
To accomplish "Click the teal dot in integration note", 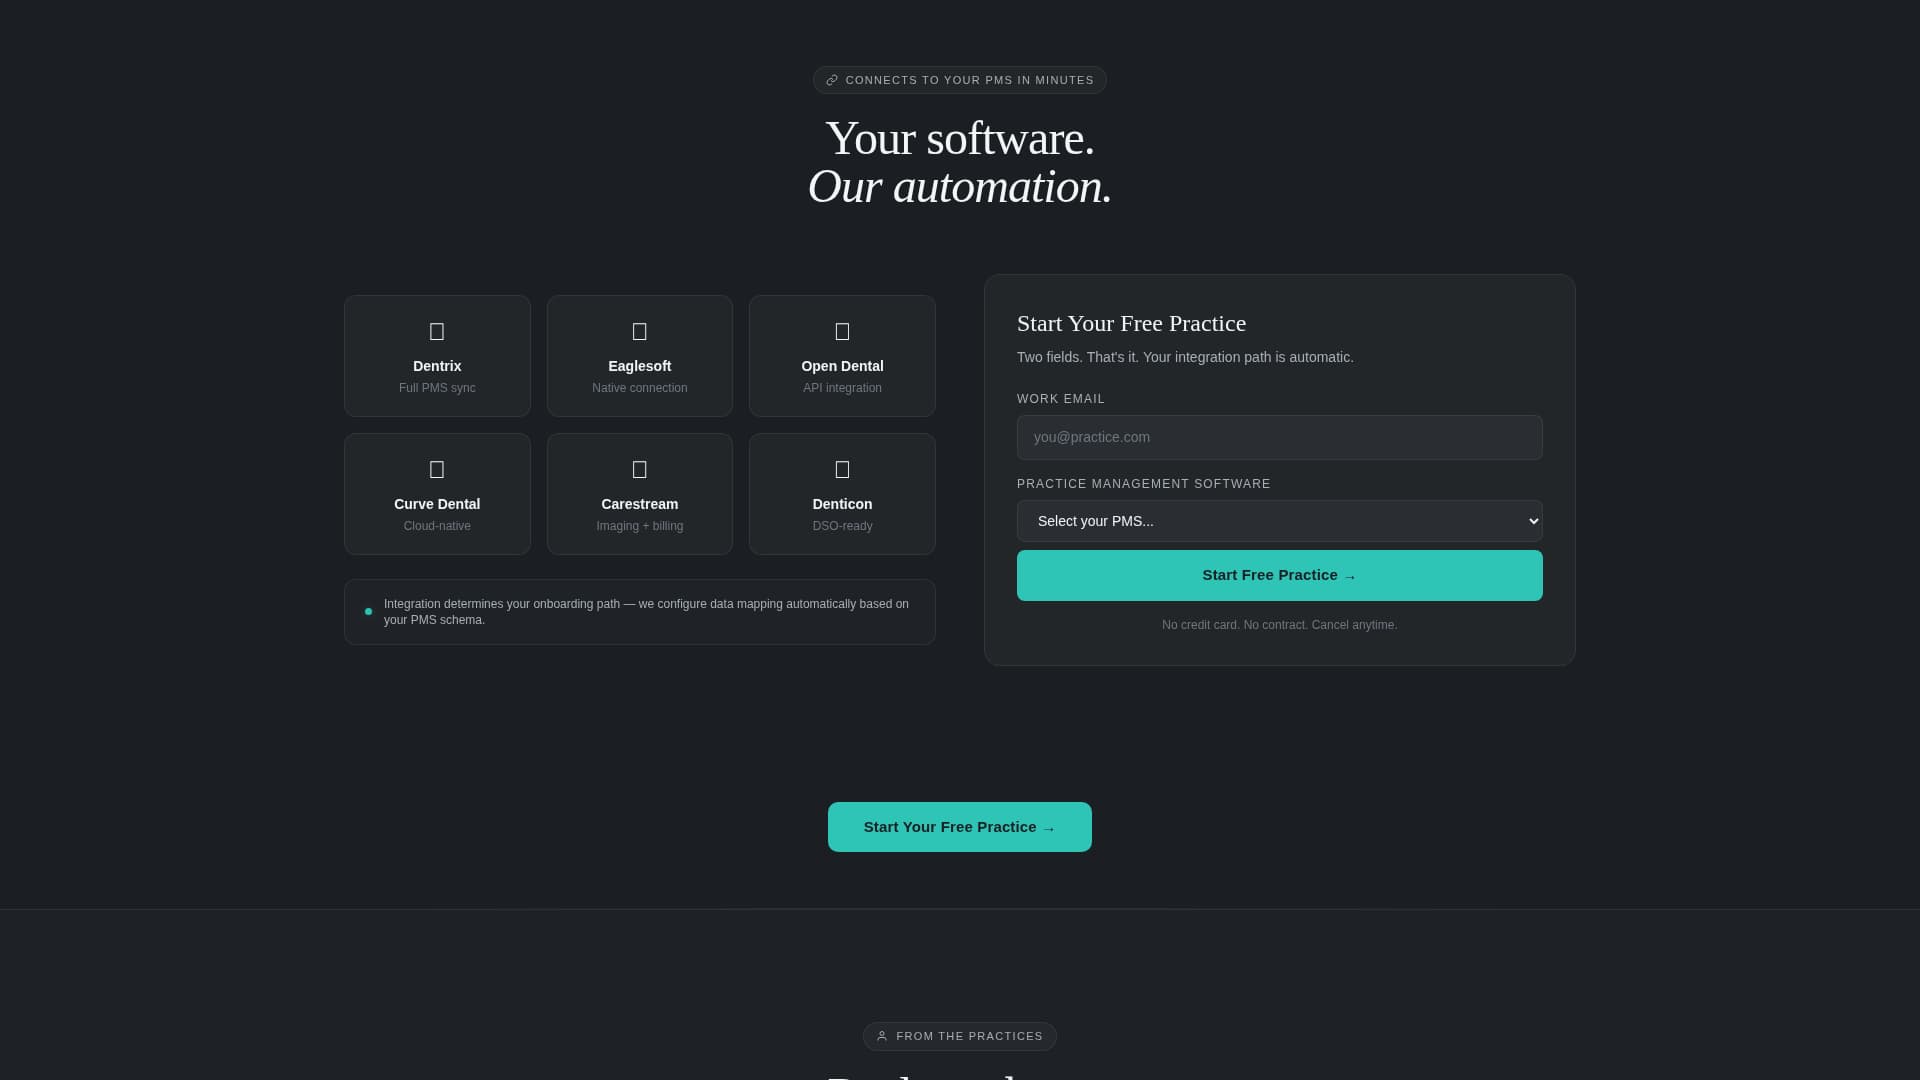I will click(x=368, y=612).
